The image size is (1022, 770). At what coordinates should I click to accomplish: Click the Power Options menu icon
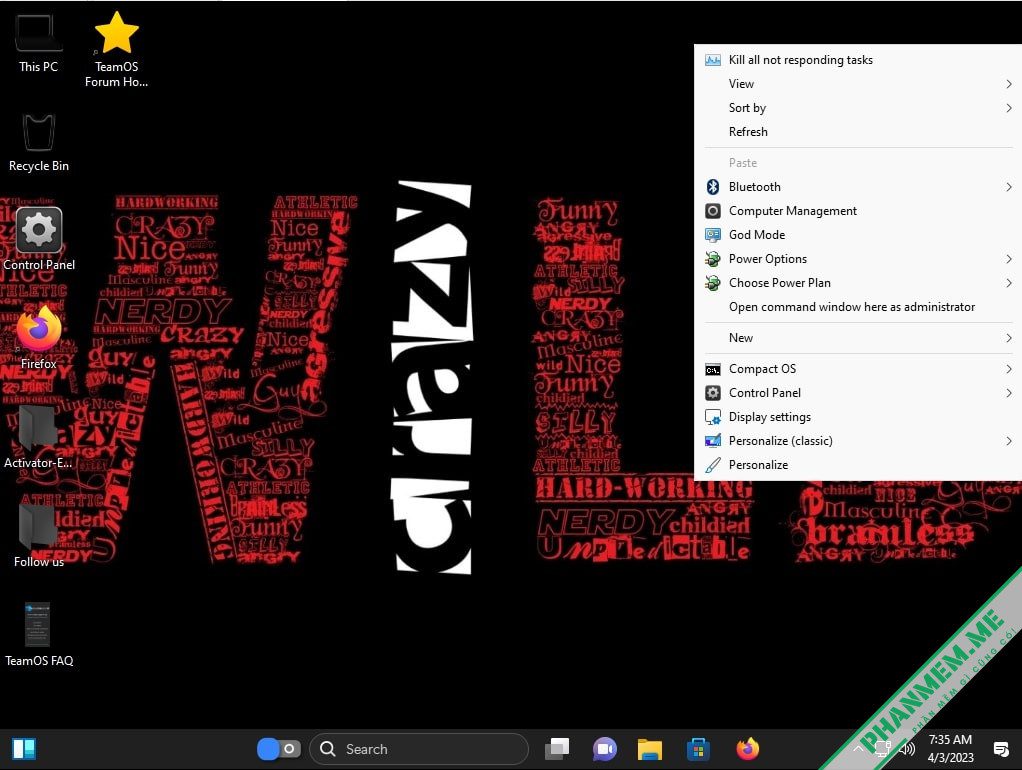[x=713, y=259]
